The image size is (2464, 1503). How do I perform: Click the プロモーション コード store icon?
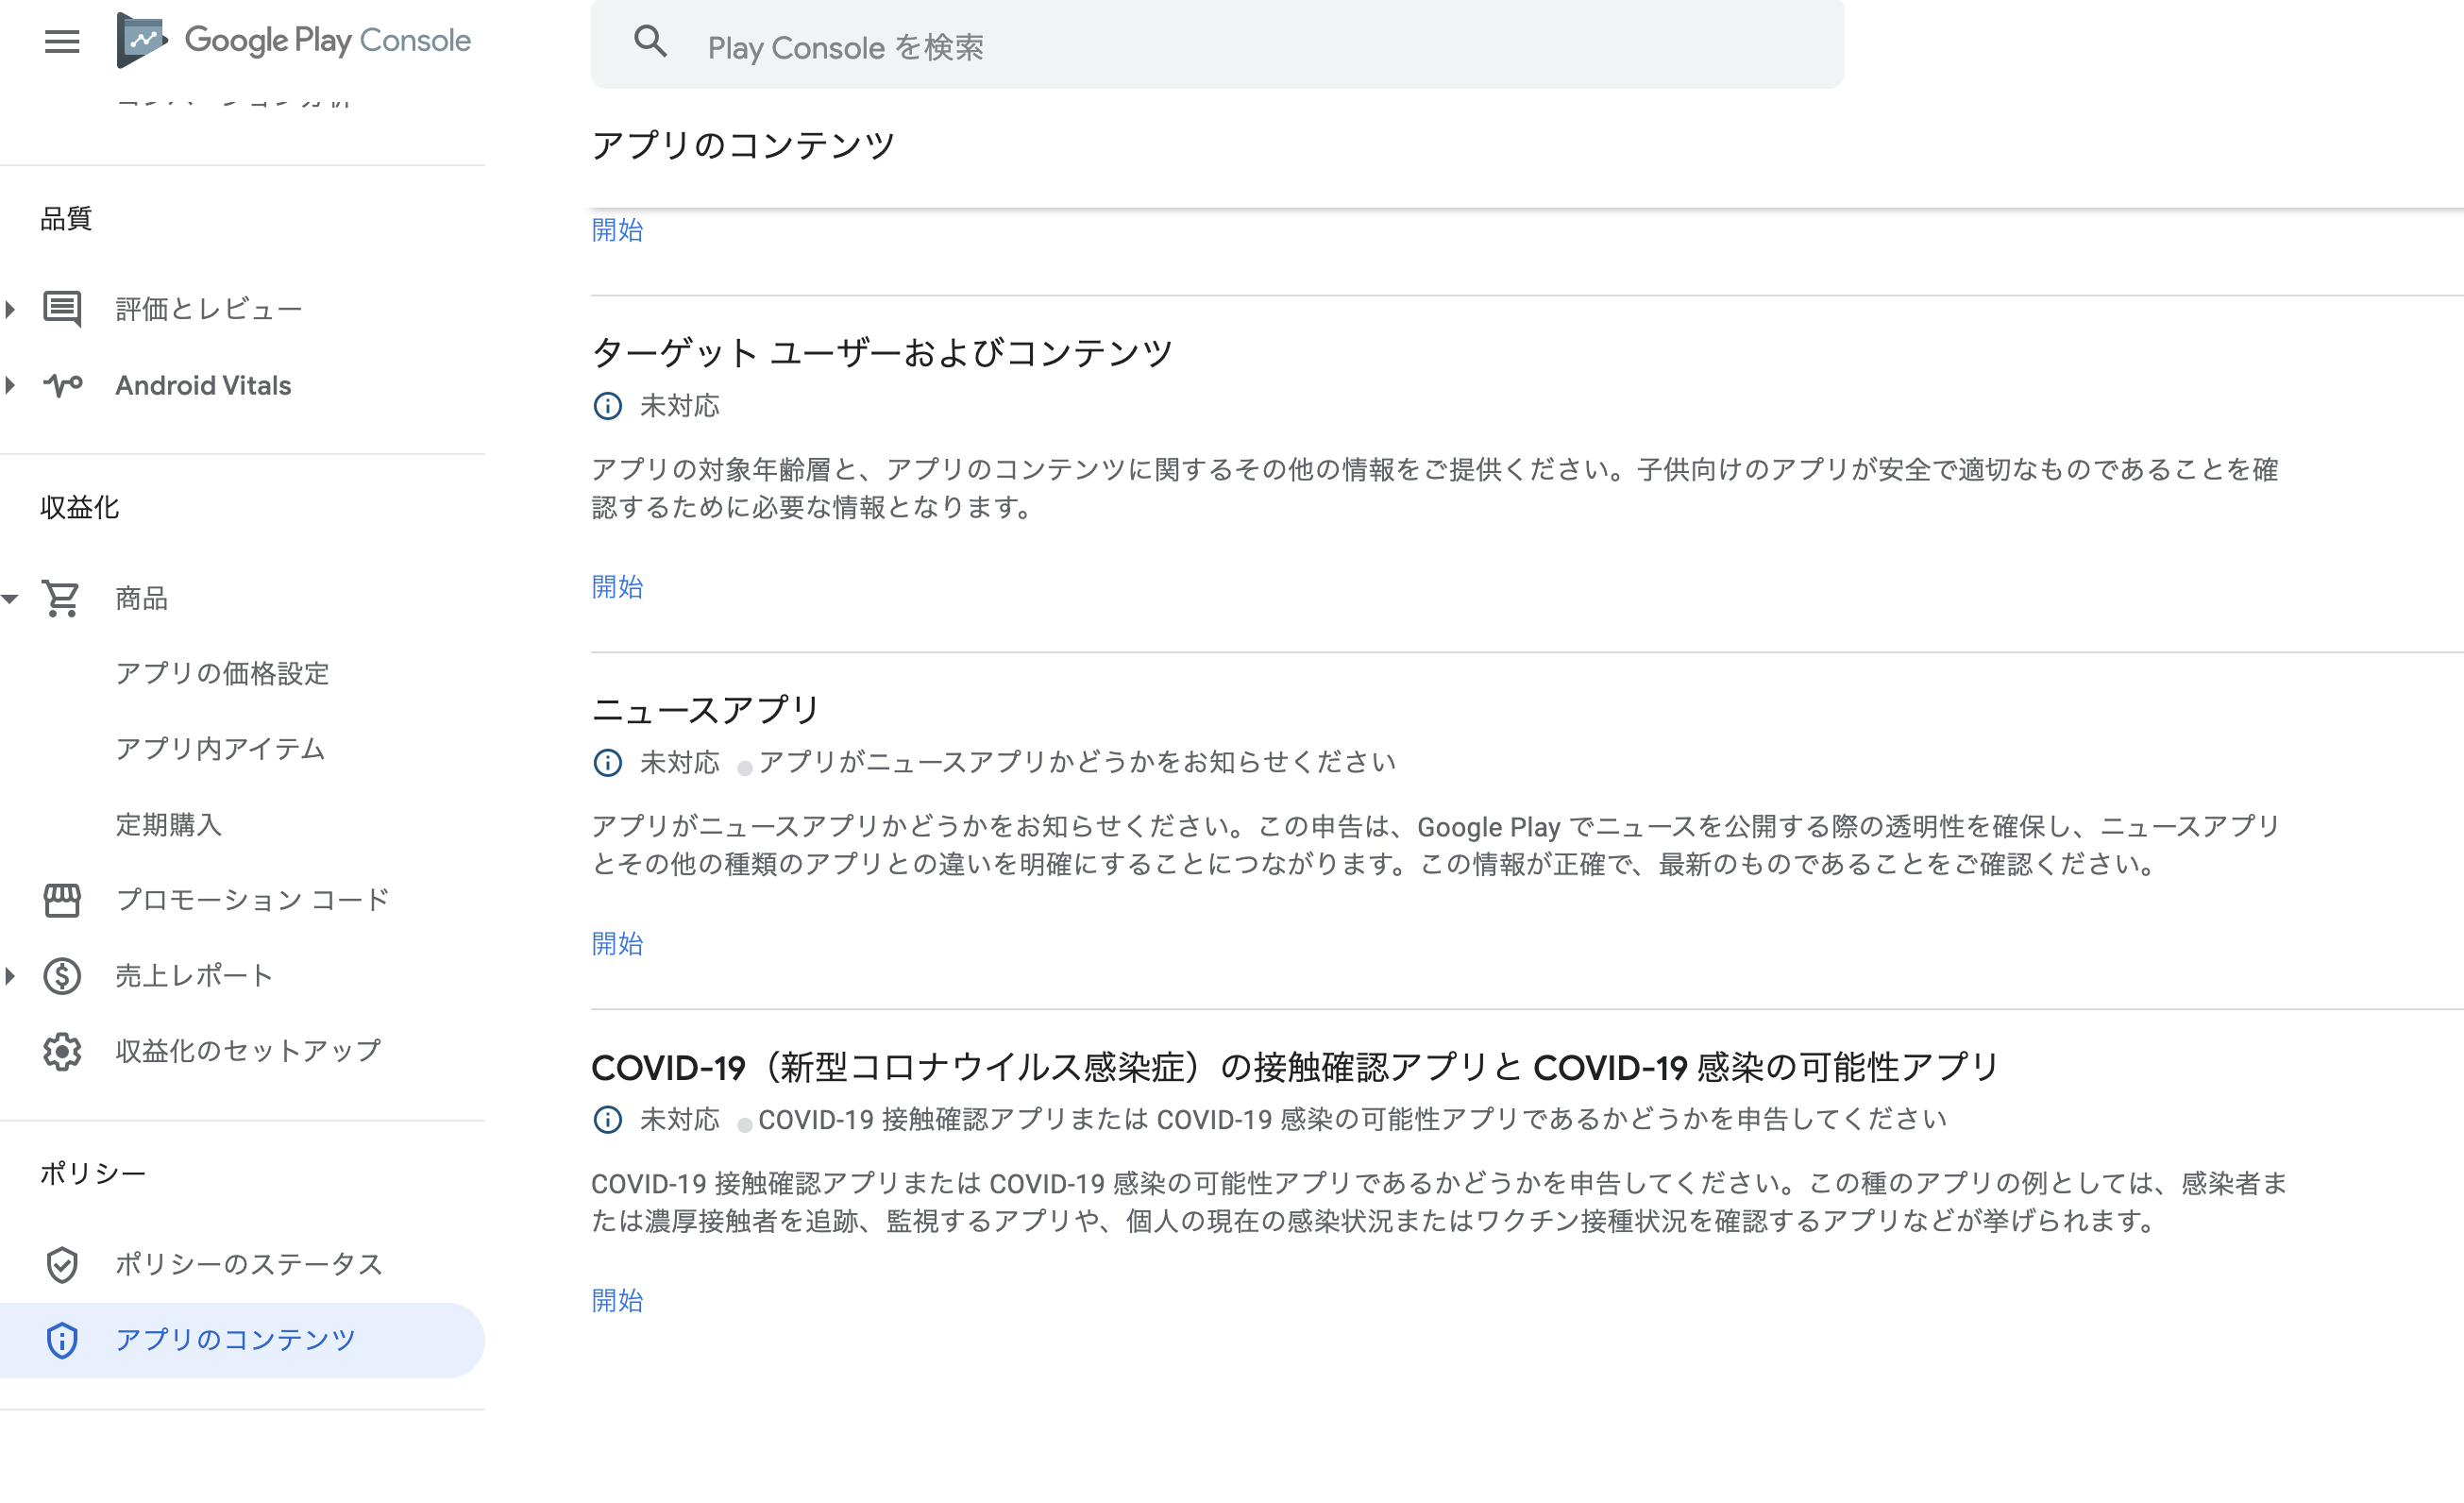pos(62,900)
